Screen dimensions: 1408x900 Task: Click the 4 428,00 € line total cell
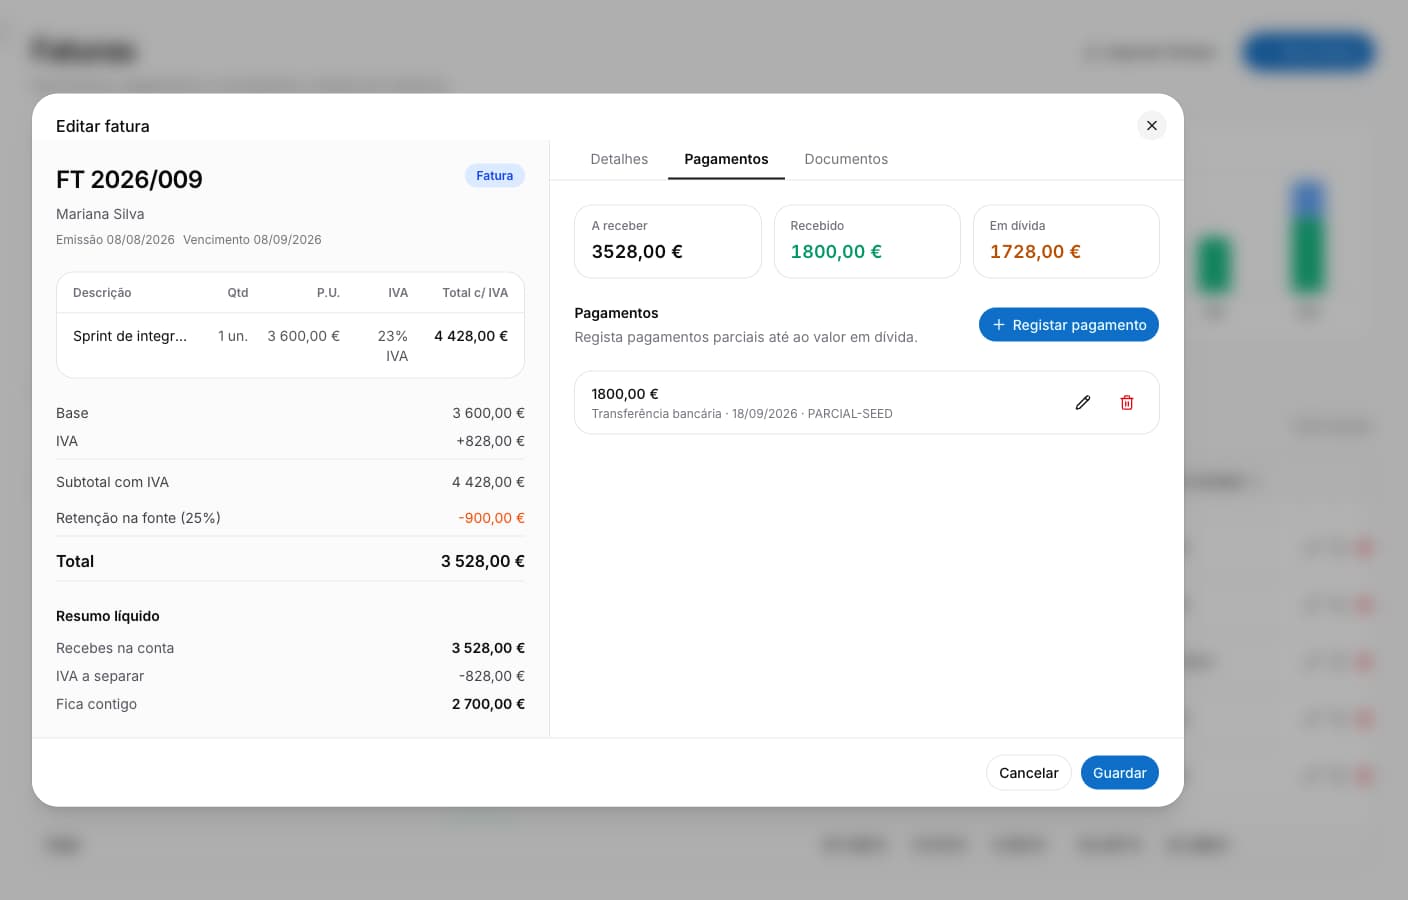click(471, 336)
